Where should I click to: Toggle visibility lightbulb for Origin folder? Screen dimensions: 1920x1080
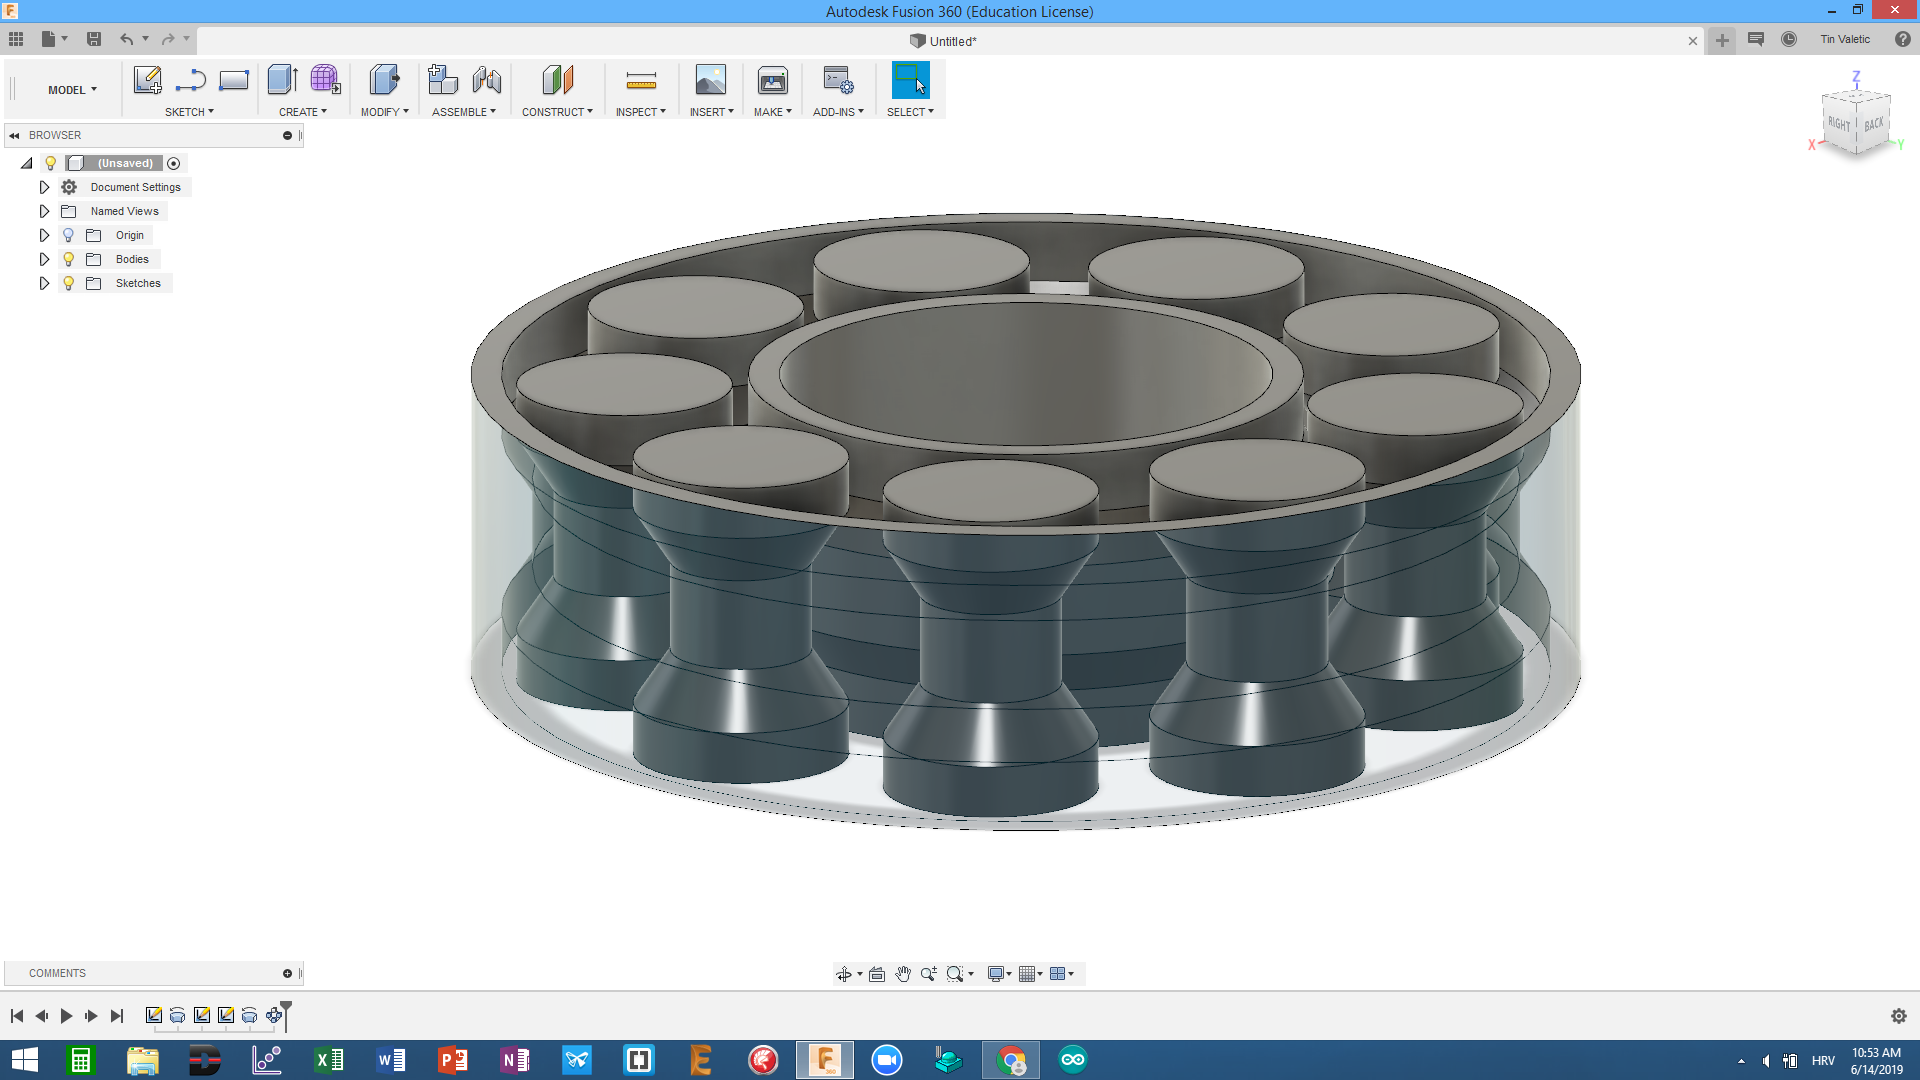(69, 235)
